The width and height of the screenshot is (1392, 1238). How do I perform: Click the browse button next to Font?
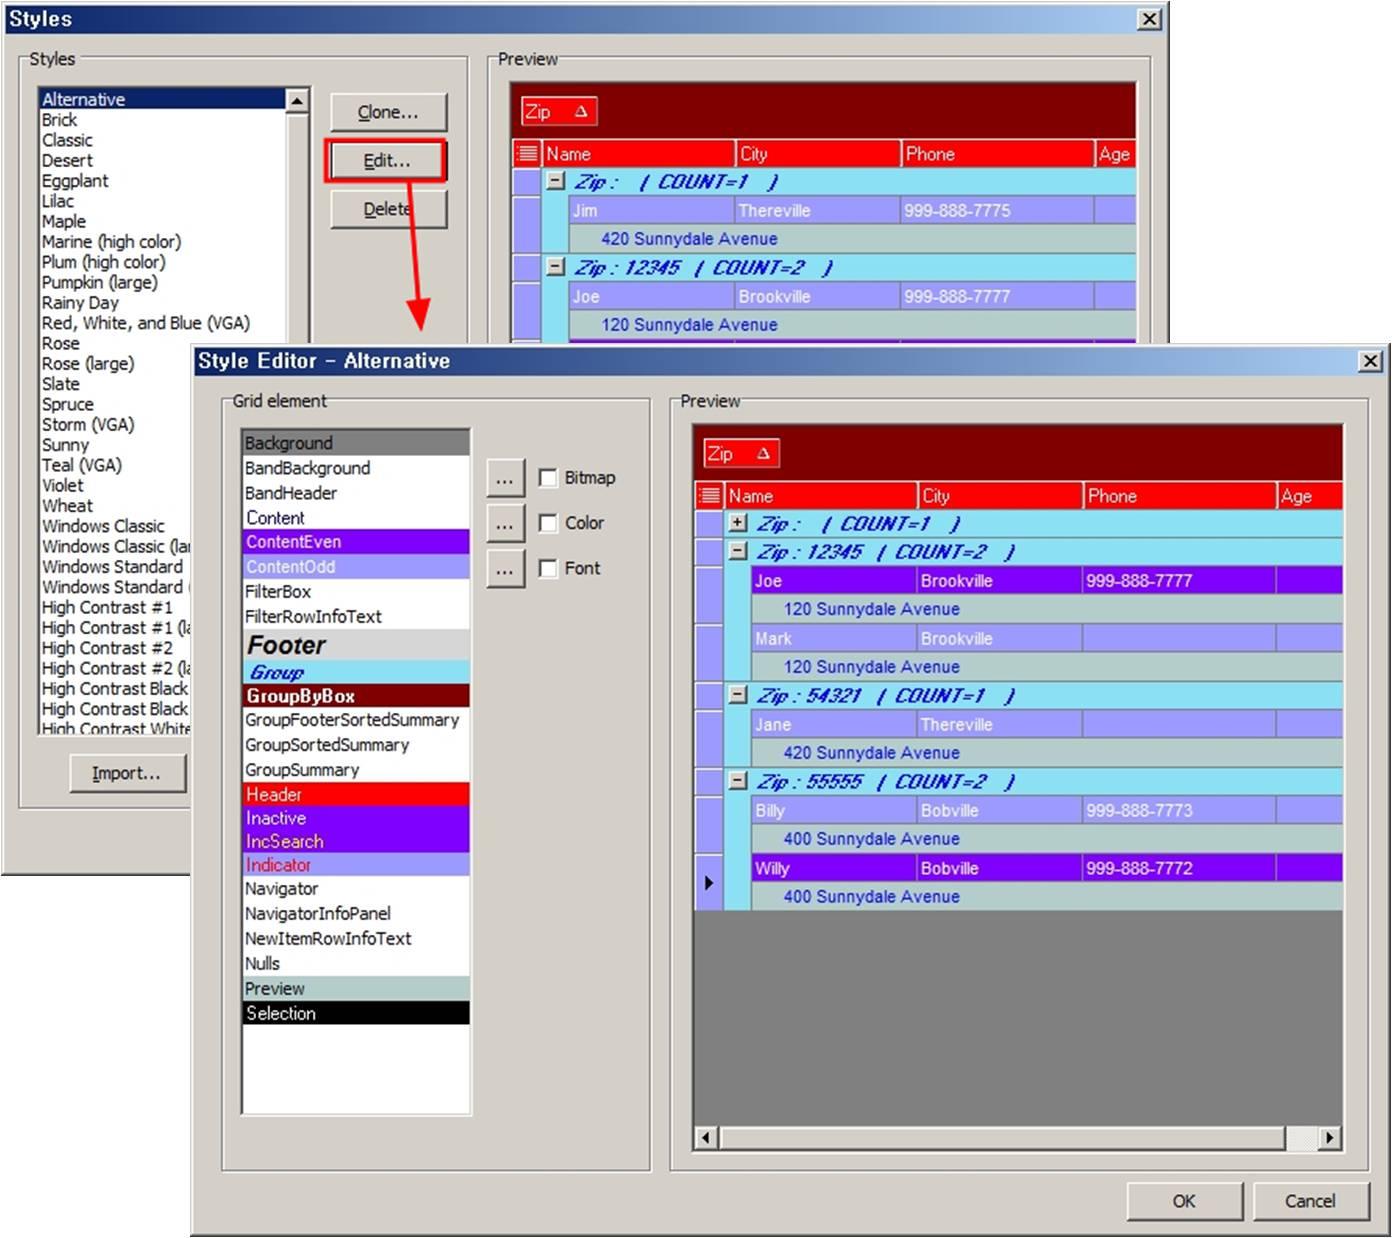coord(505,569)
